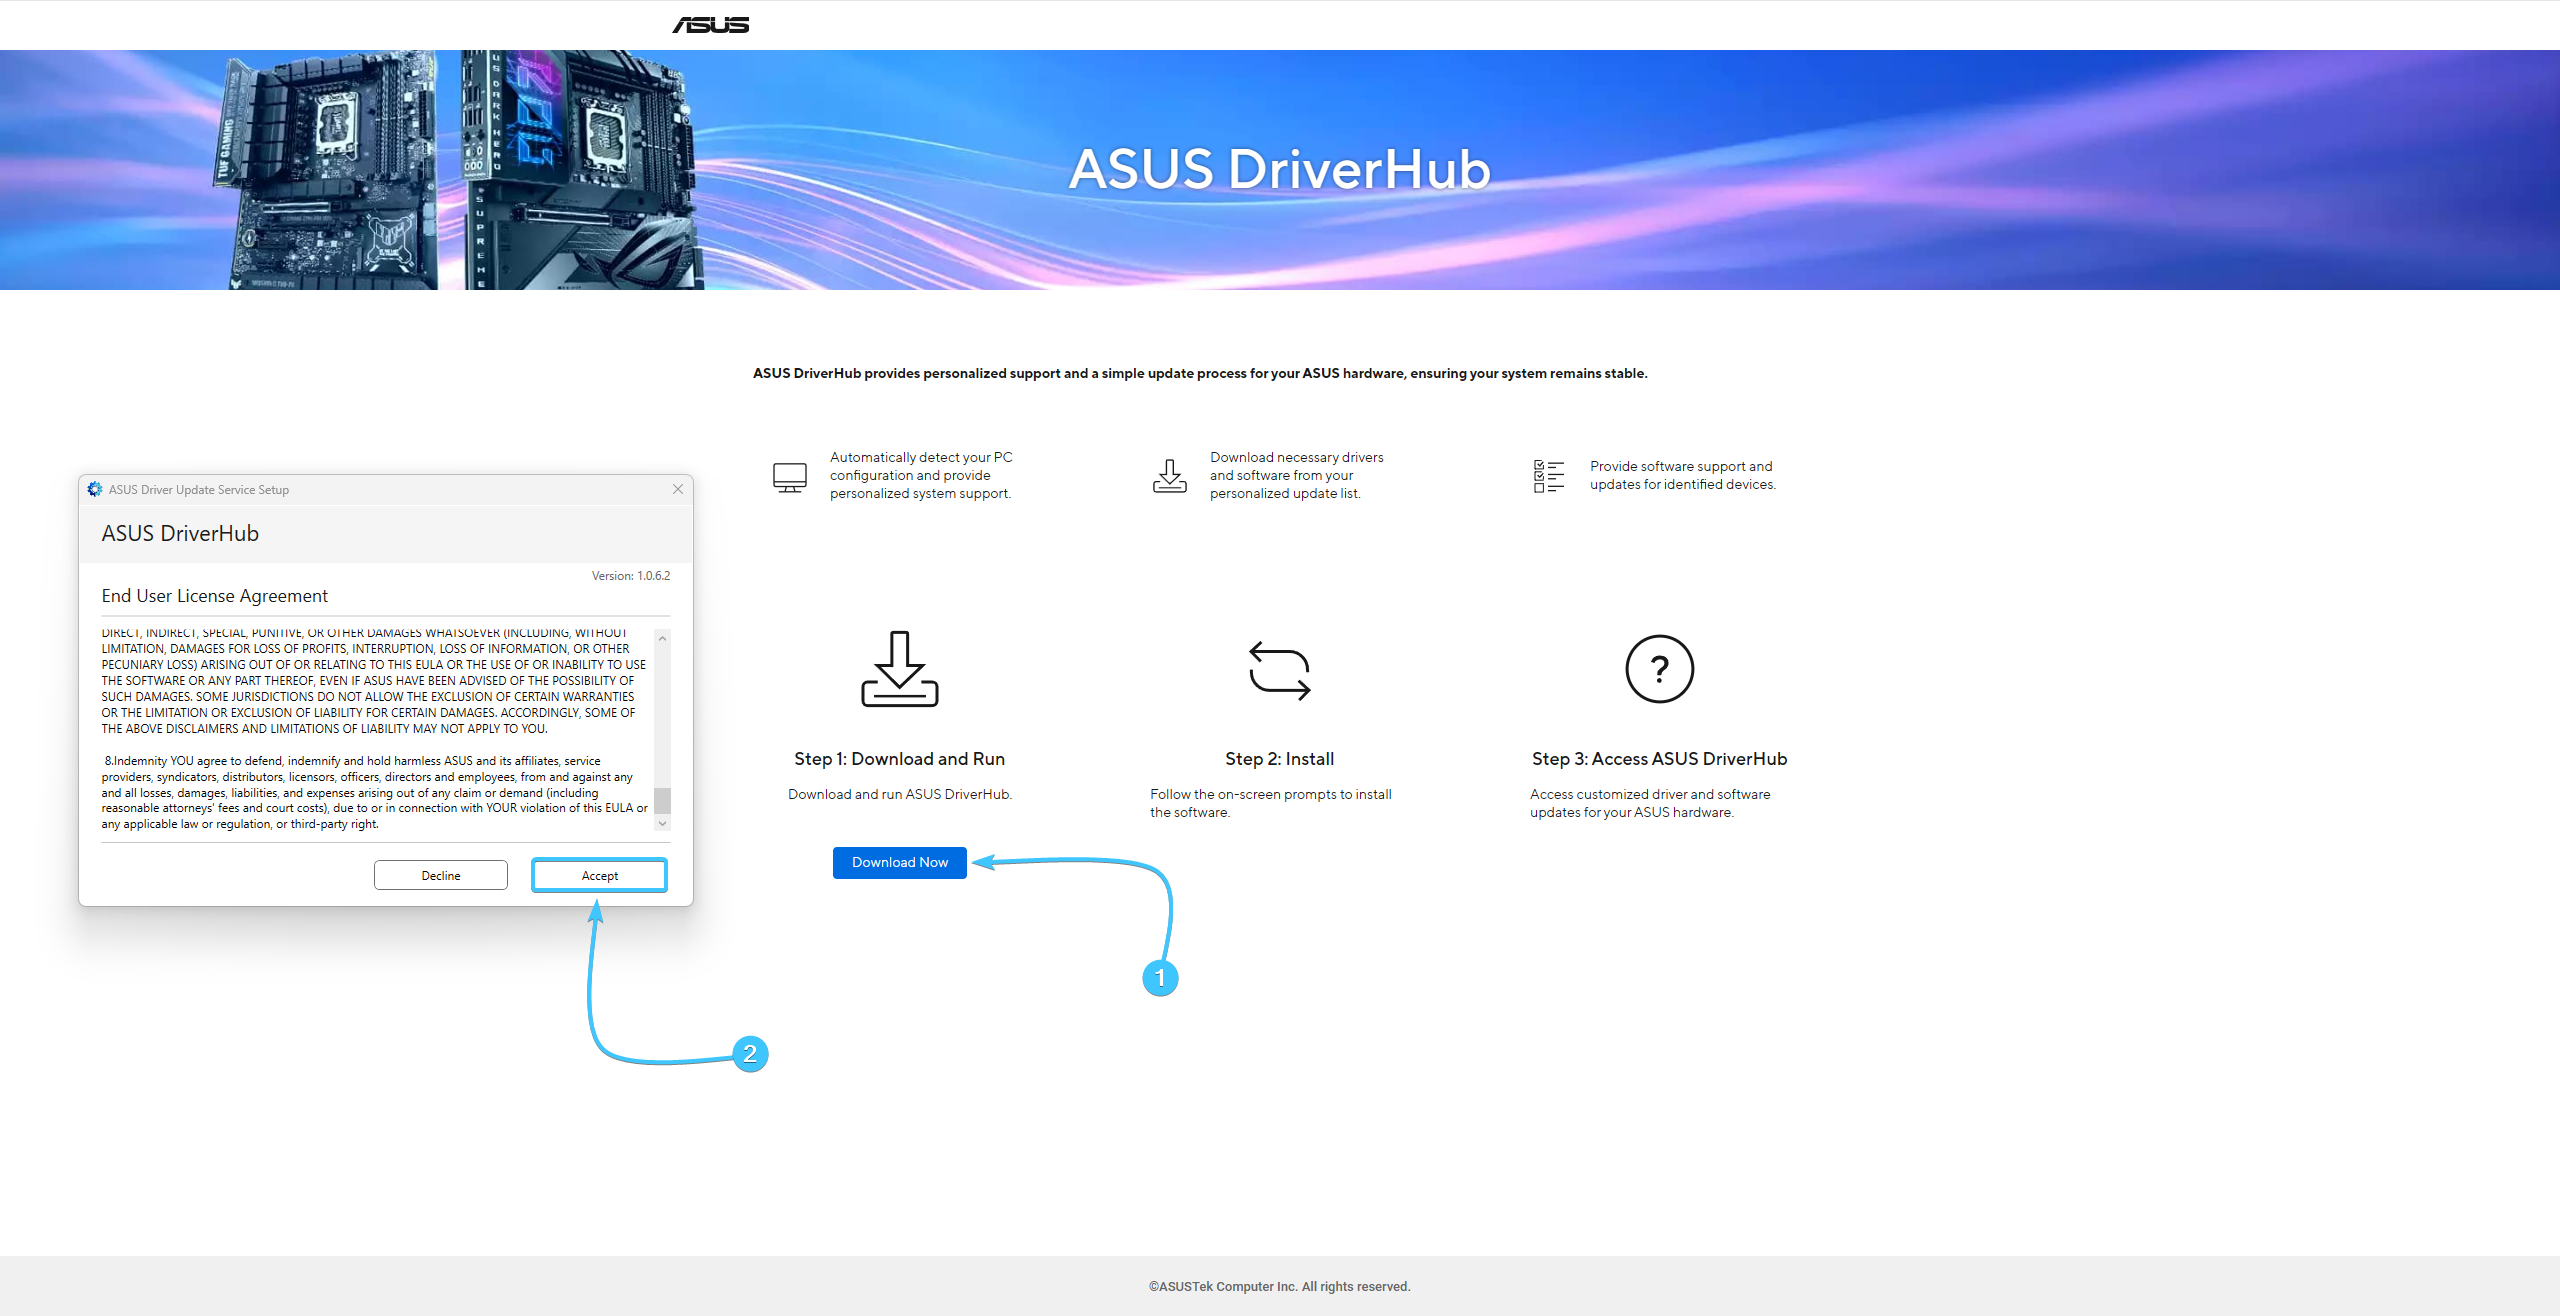Click the setup dialog gear icon

(95, 489)
